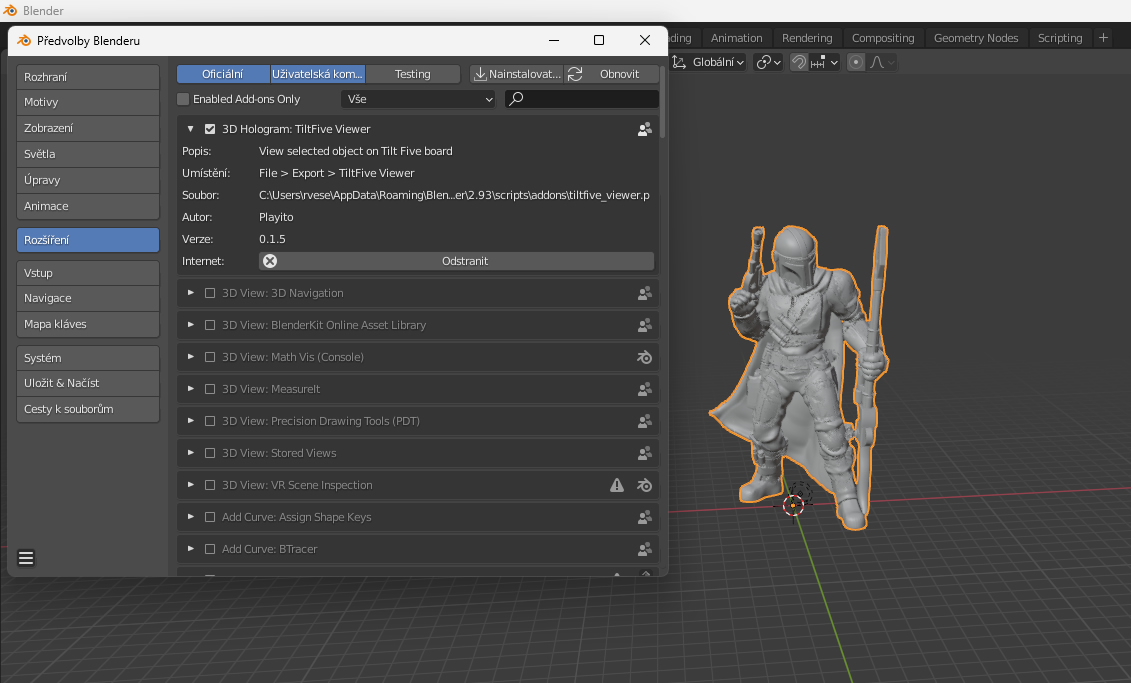The height and width of the screenshot is (683, 1131).
Task: Open proportional falloff curve dropdown
Action: pos(882,62)
